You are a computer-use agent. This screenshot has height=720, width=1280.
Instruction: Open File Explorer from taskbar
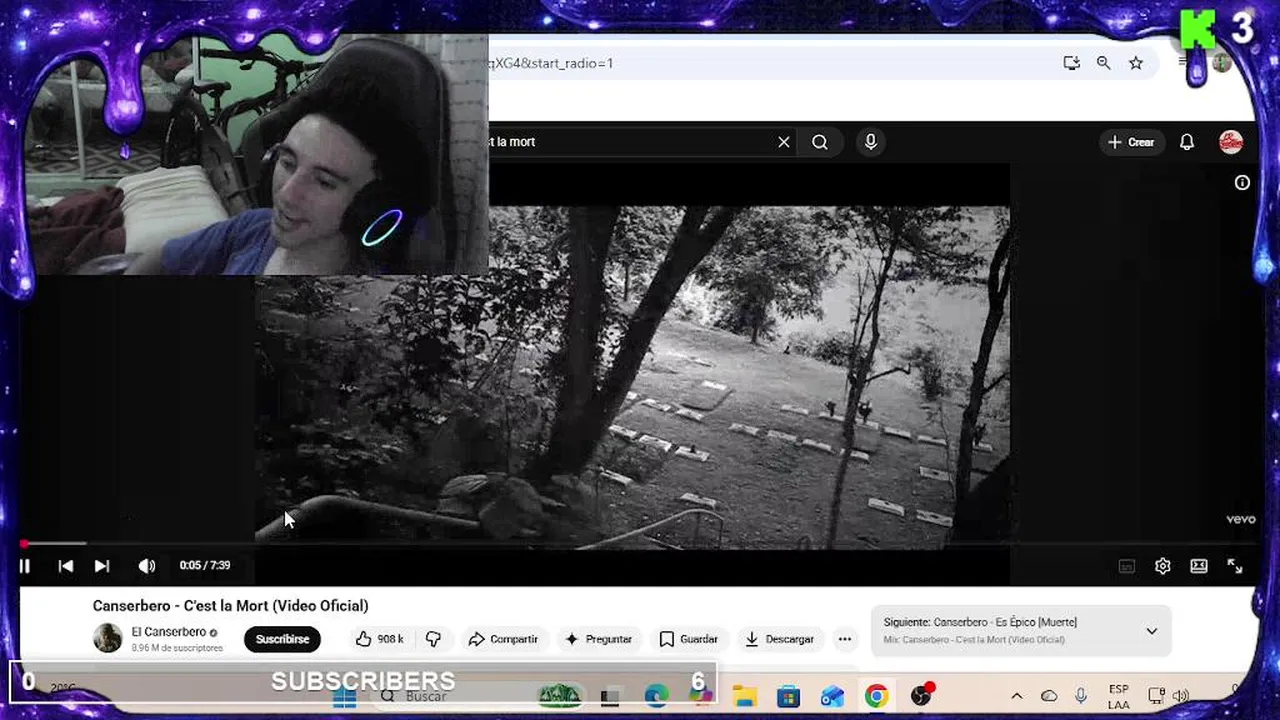point(745,697)
